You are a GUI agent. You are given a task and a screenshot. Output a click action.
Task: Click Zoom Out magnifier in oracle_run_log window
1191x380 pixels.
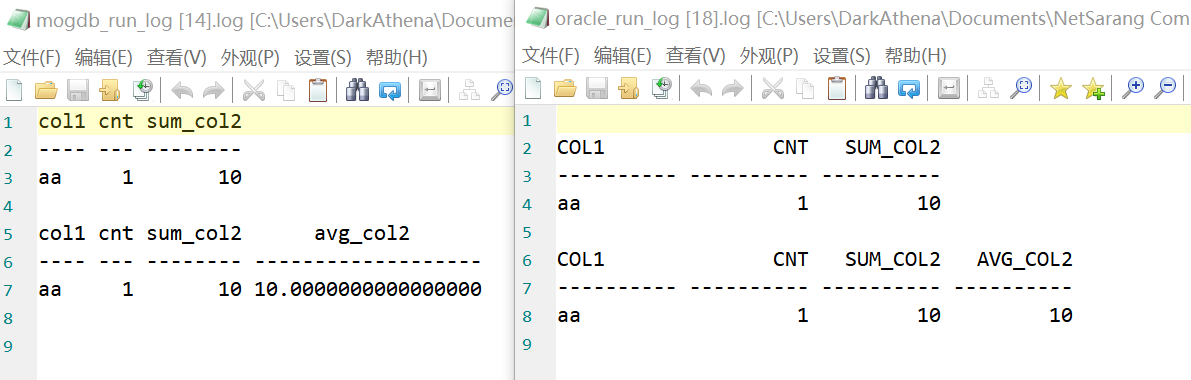1165,88
